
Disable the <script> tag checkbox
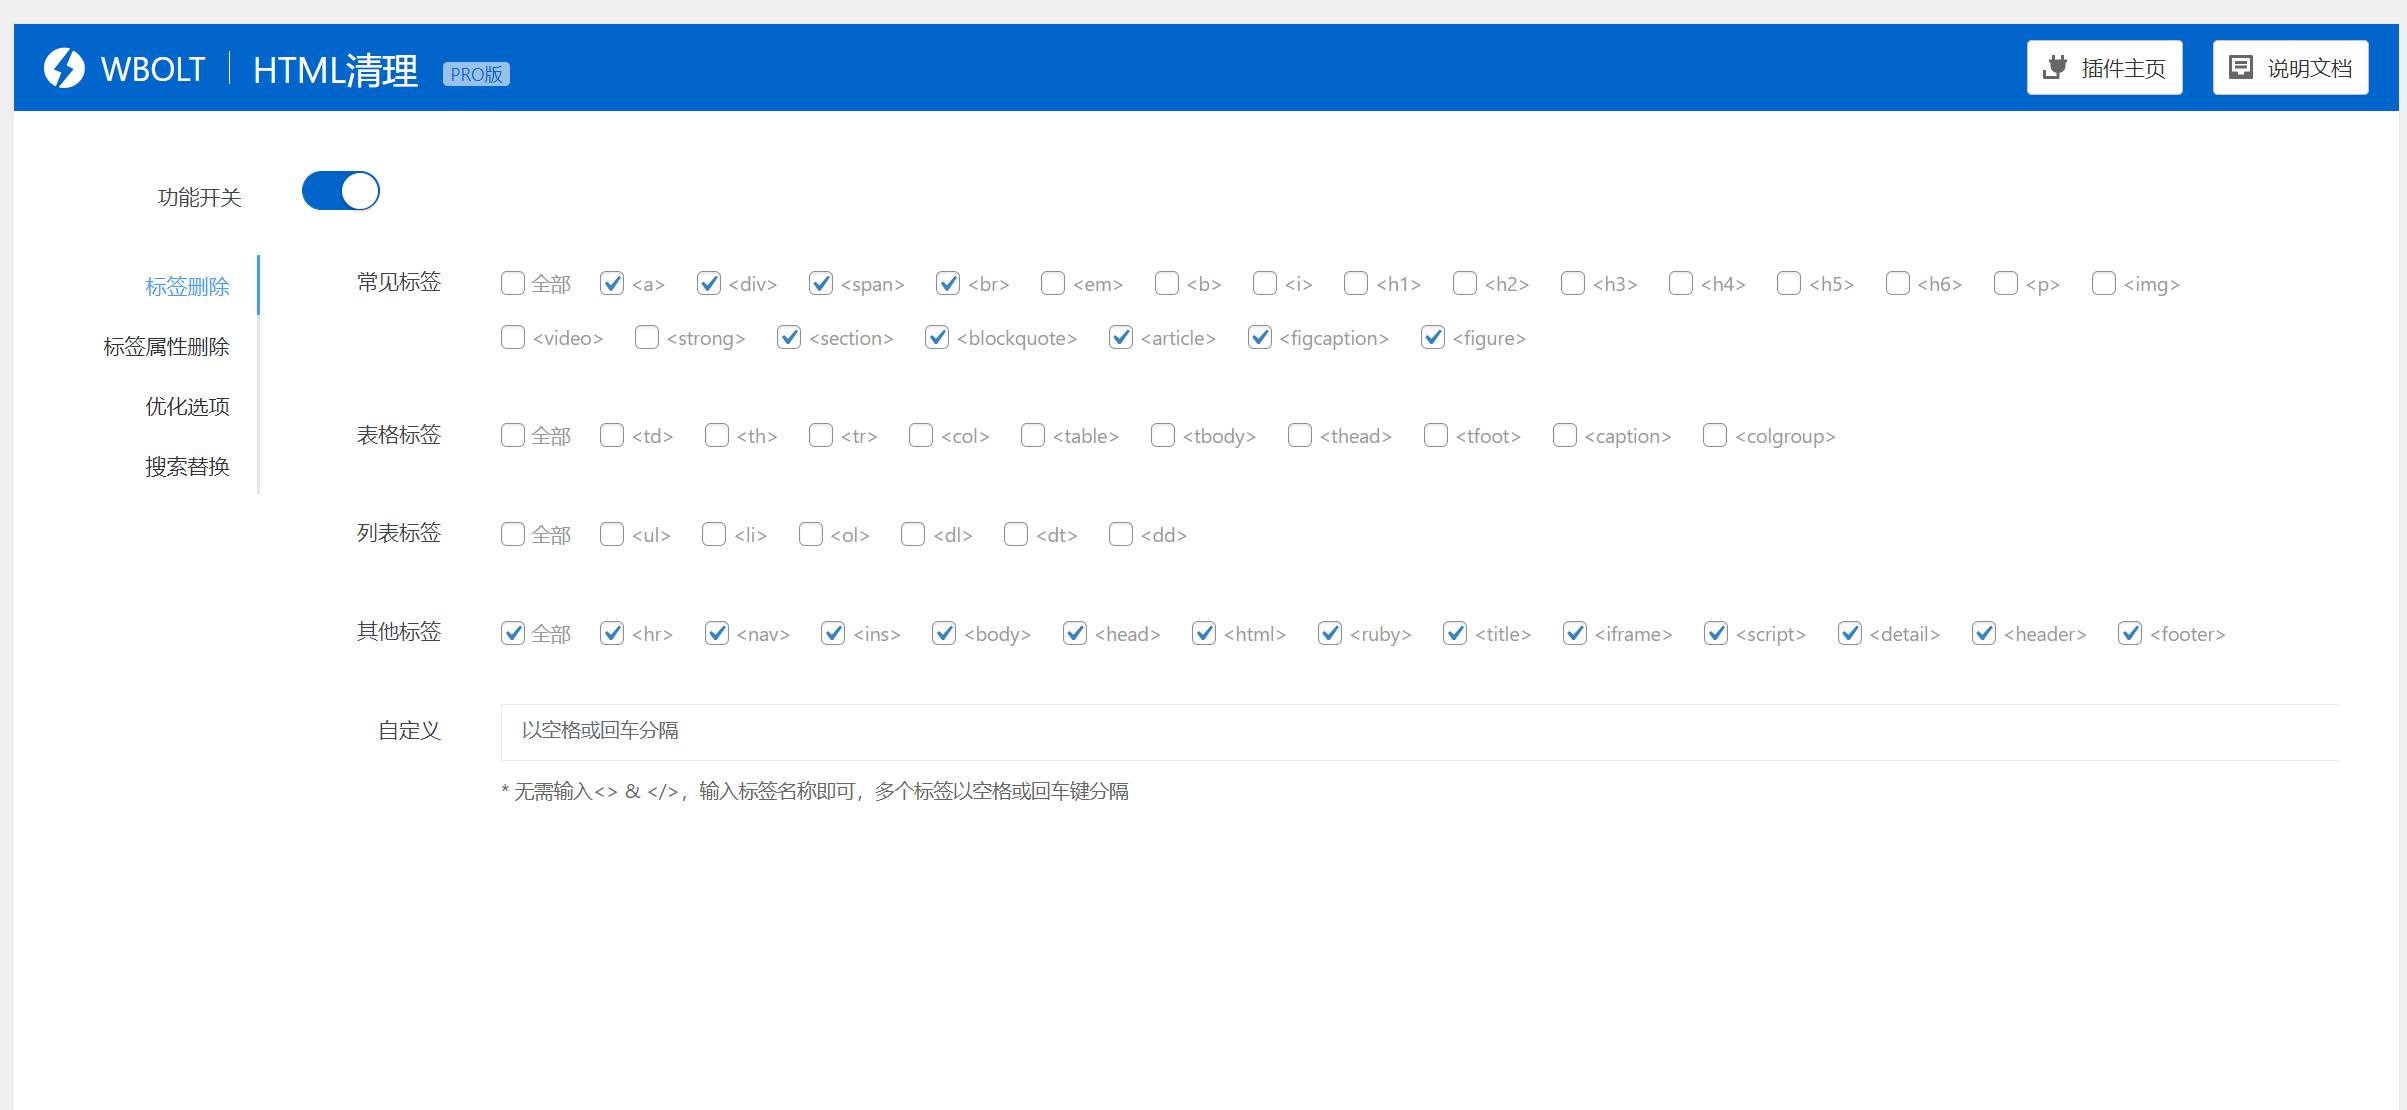coord(1717,633)
